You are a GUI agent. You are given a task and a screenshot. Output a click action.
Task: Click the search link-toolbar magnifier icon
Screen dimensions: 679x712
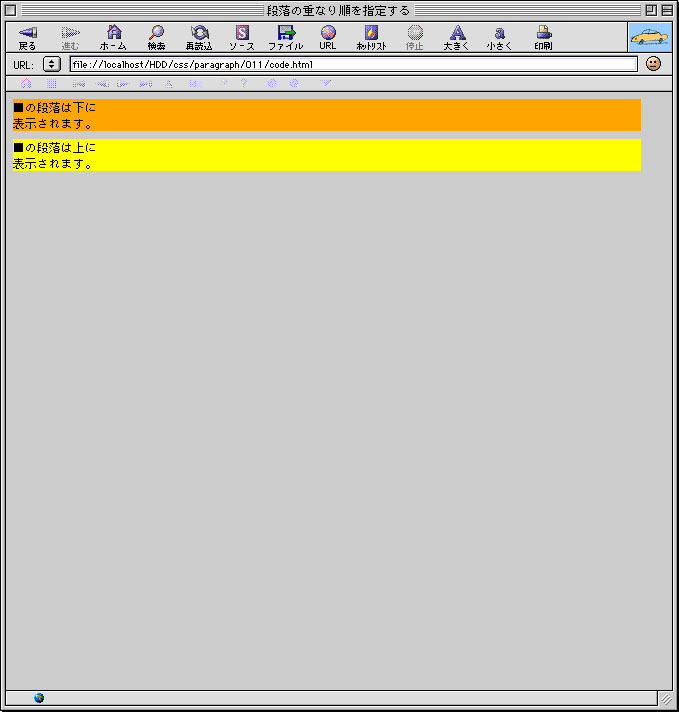[x=223, y=83]
